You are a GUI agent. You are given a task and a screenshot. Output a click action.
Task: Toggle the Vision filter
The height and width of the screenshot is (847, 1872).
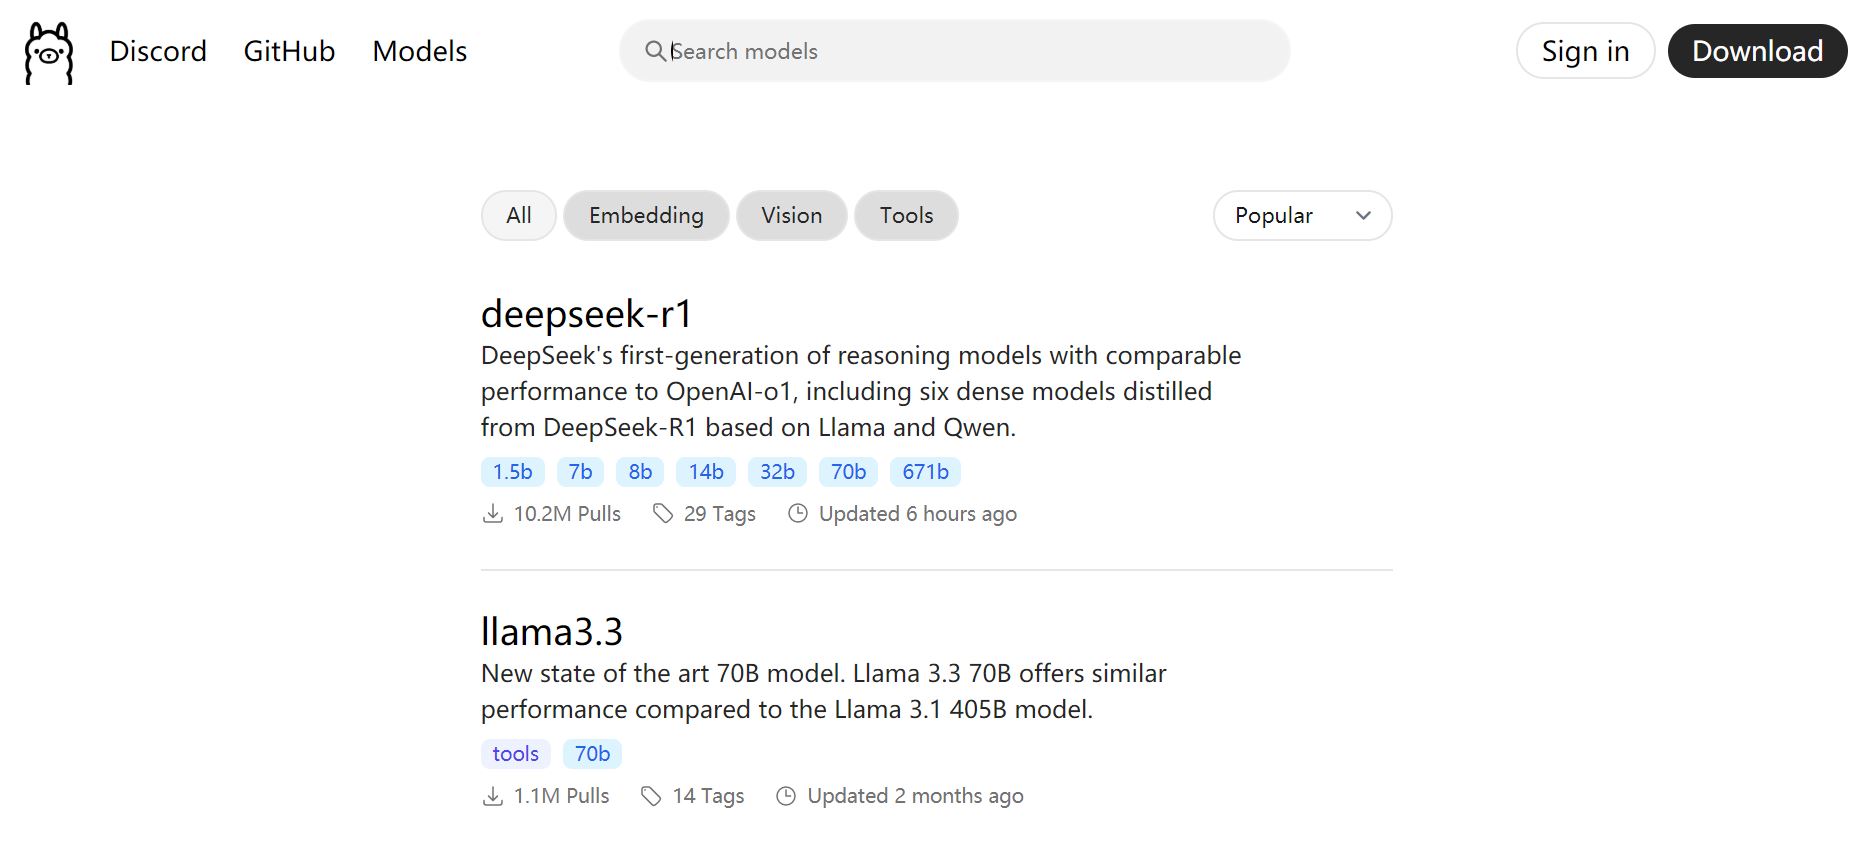point(791,216)
